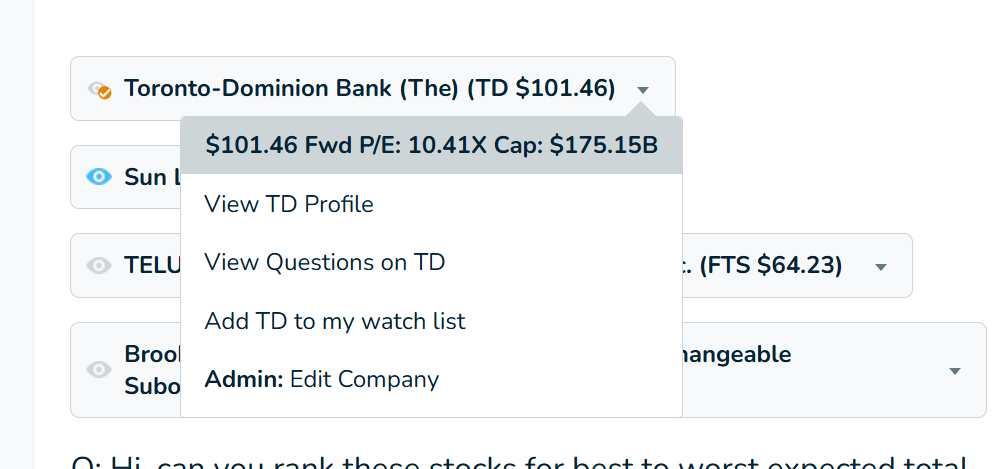Select View TD Profile from the menu
Viewport: 1007px width, 469px height.
point(289,204)
